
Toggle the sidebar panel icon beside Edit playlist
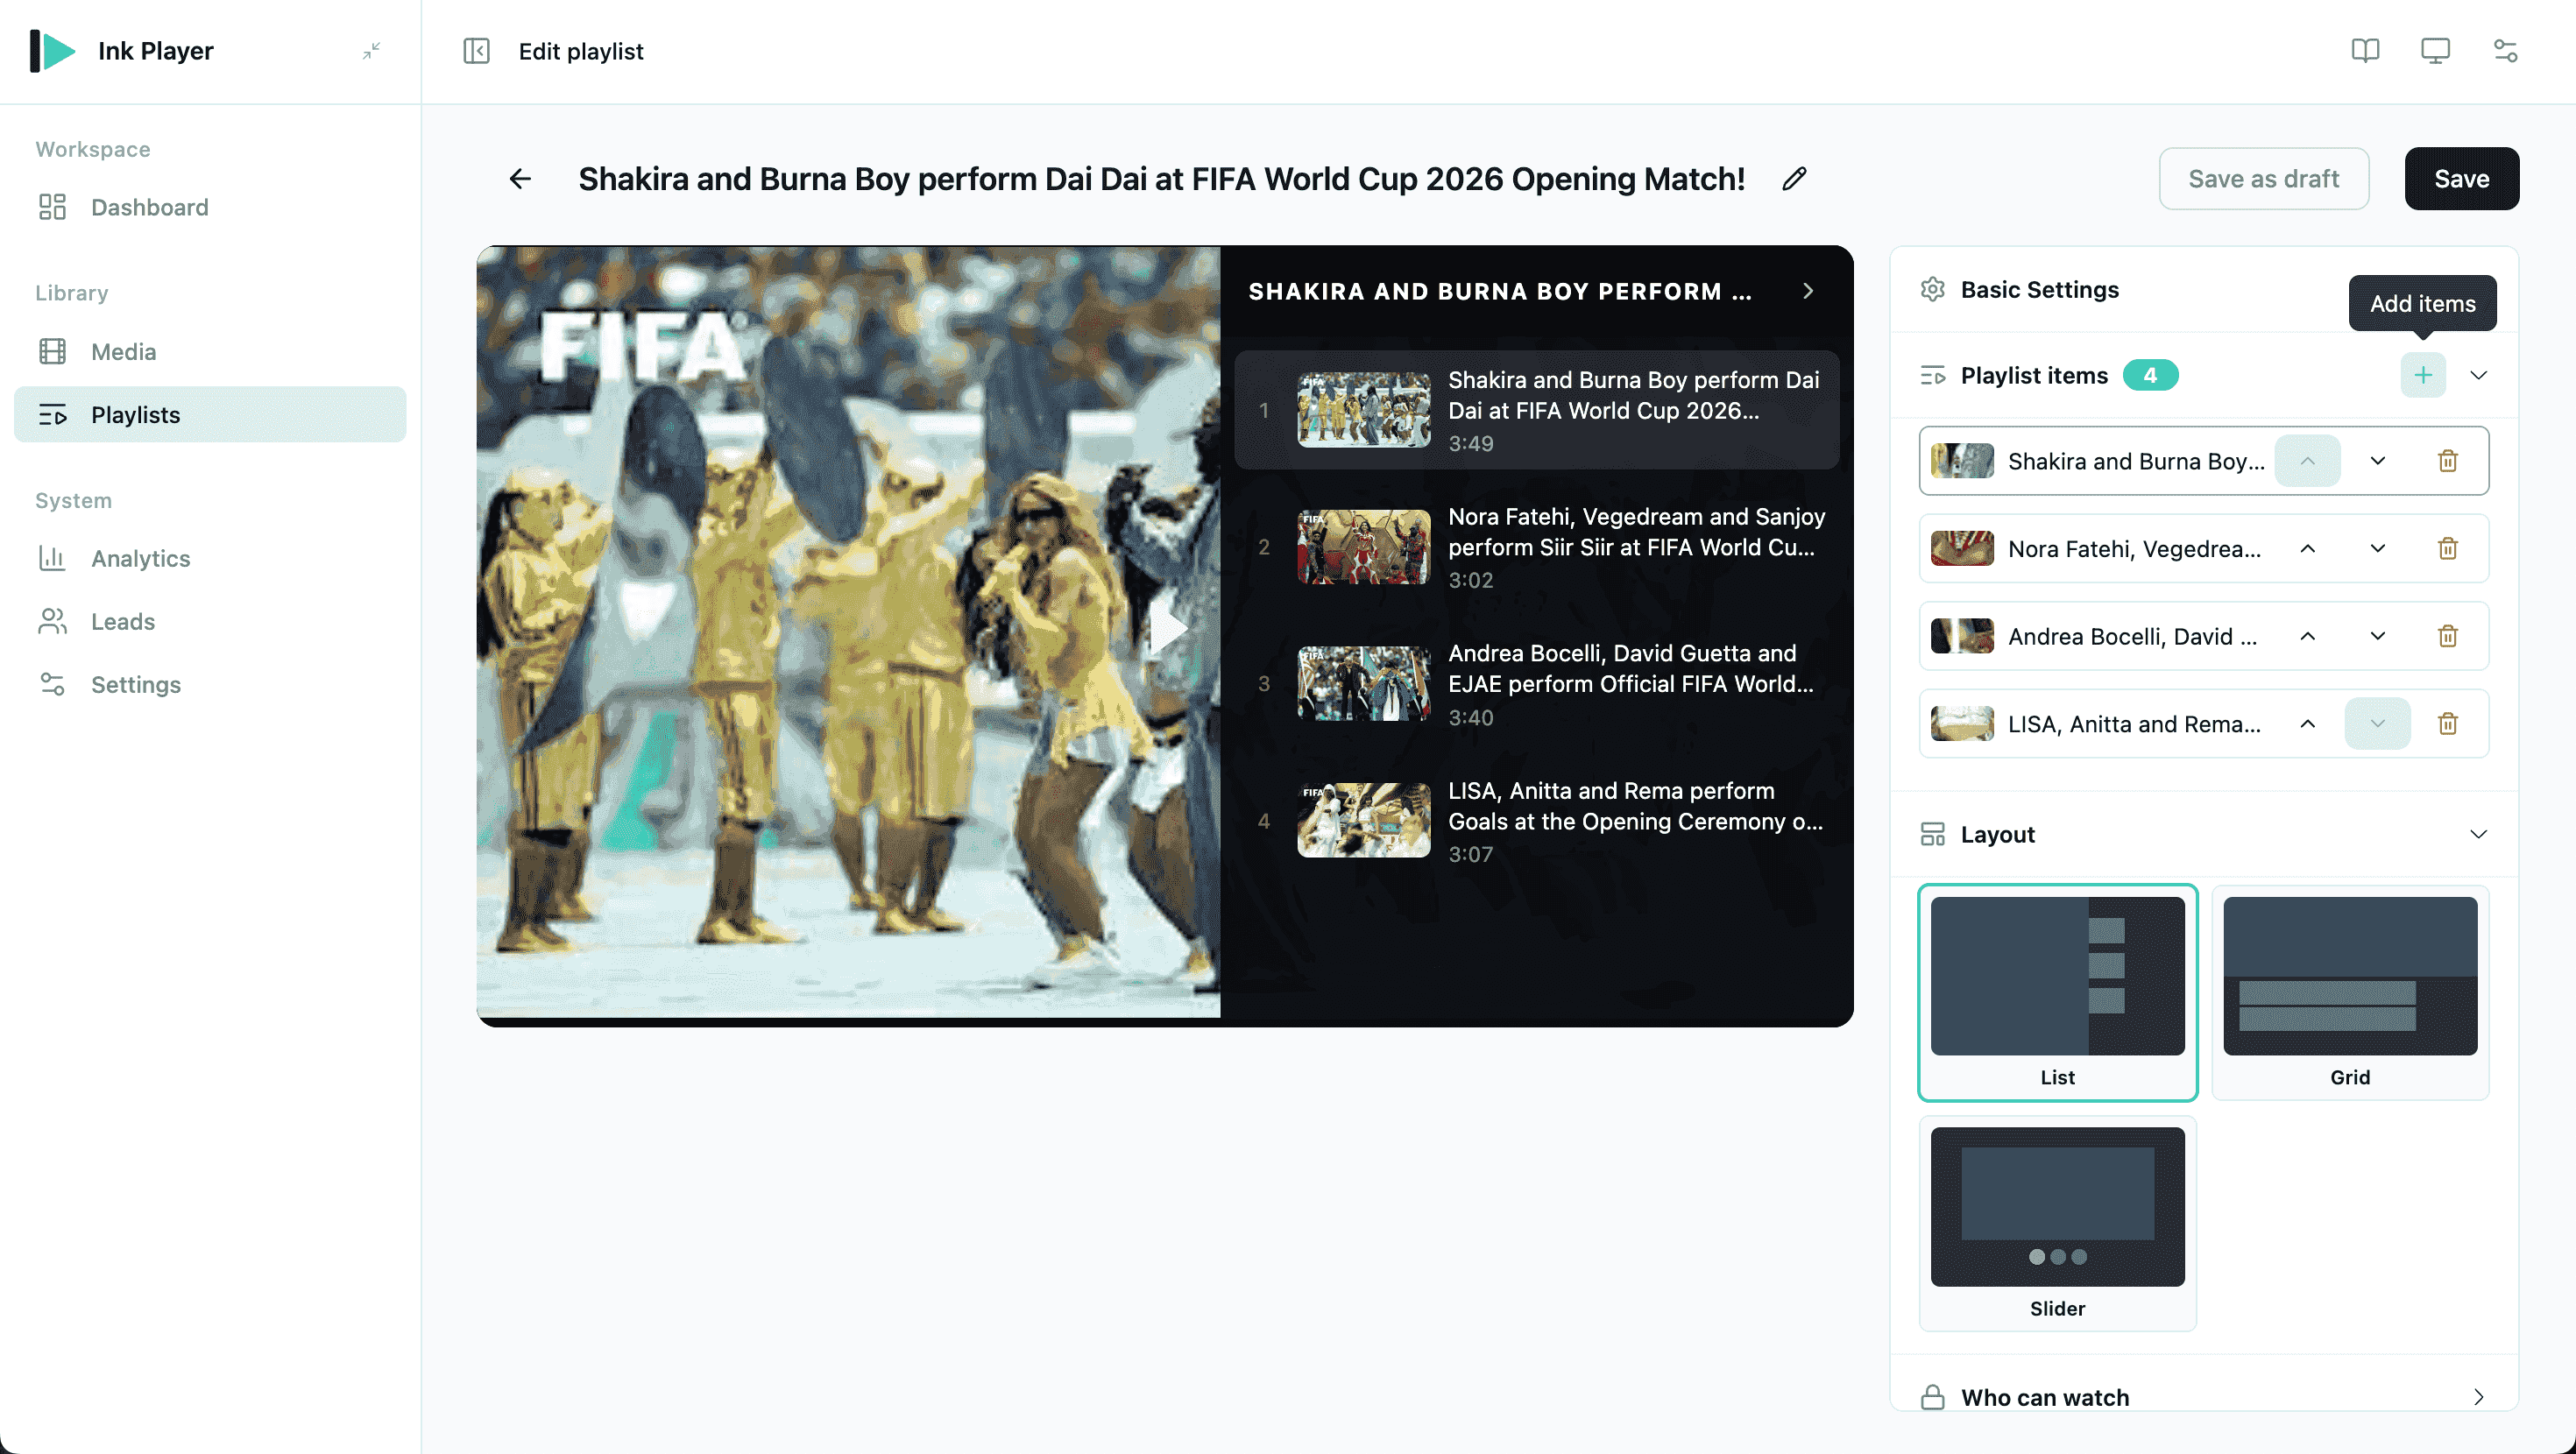click(476, 51)
